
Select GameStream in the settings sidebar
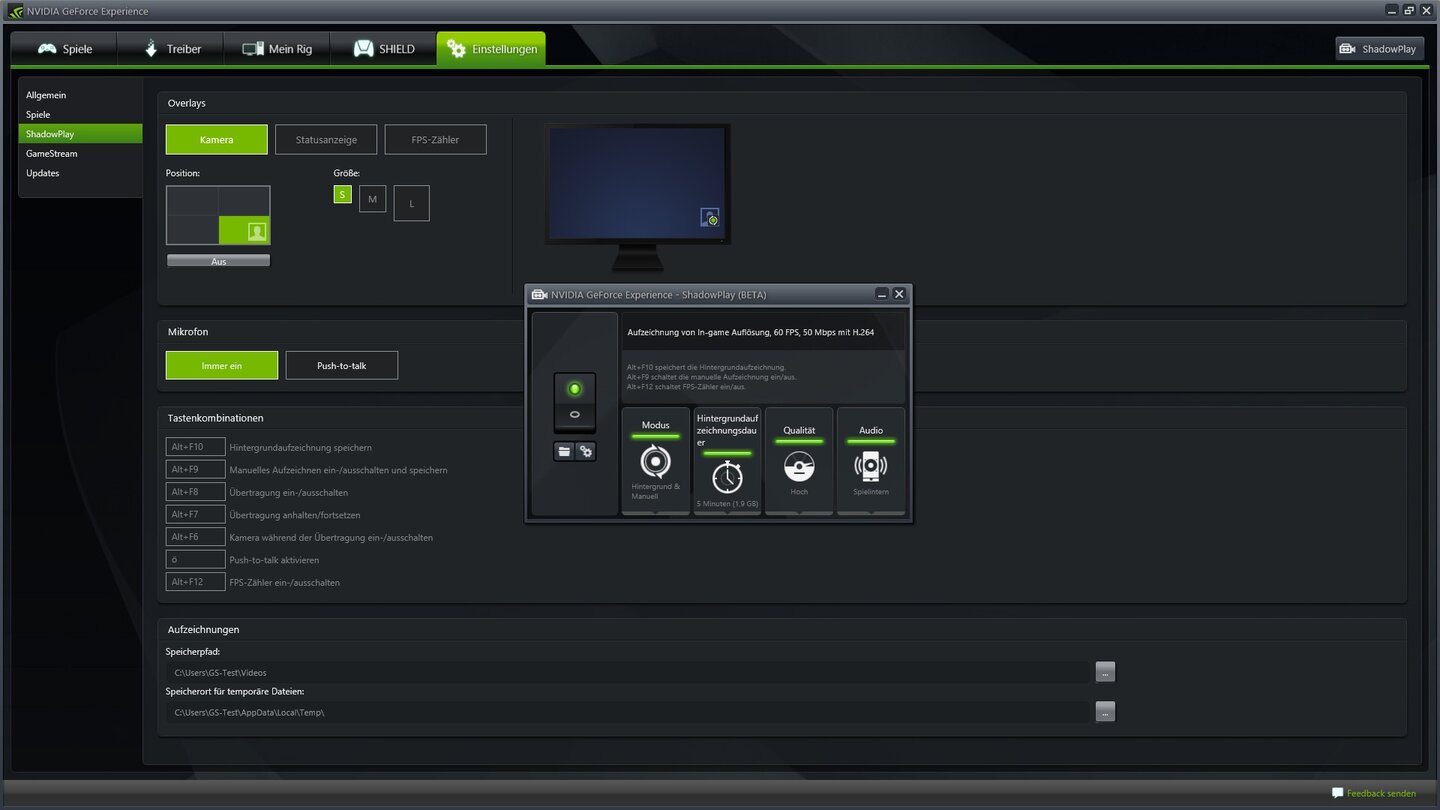[x=80, y=153]
